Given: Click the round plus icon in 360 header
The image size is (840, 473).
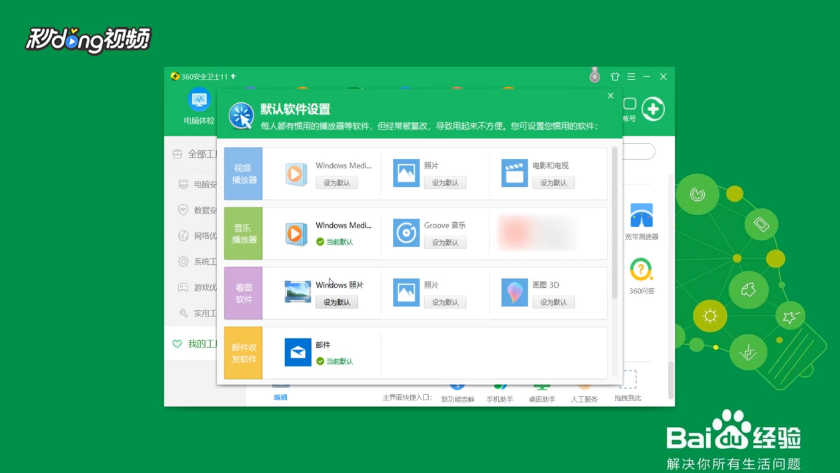Looking at the screenshot, I should coord(653,109).
